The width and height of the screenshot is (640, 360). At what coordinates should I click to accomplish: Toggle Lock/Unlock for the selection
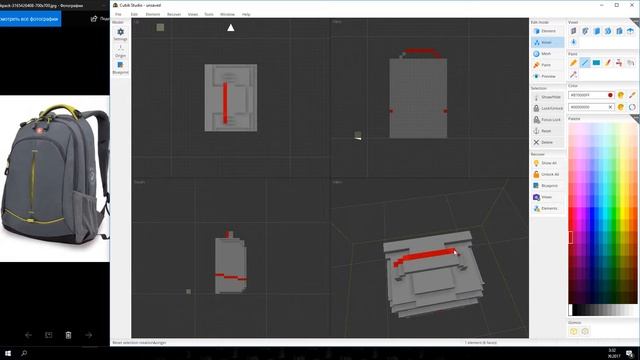click(x=547, y=108)
